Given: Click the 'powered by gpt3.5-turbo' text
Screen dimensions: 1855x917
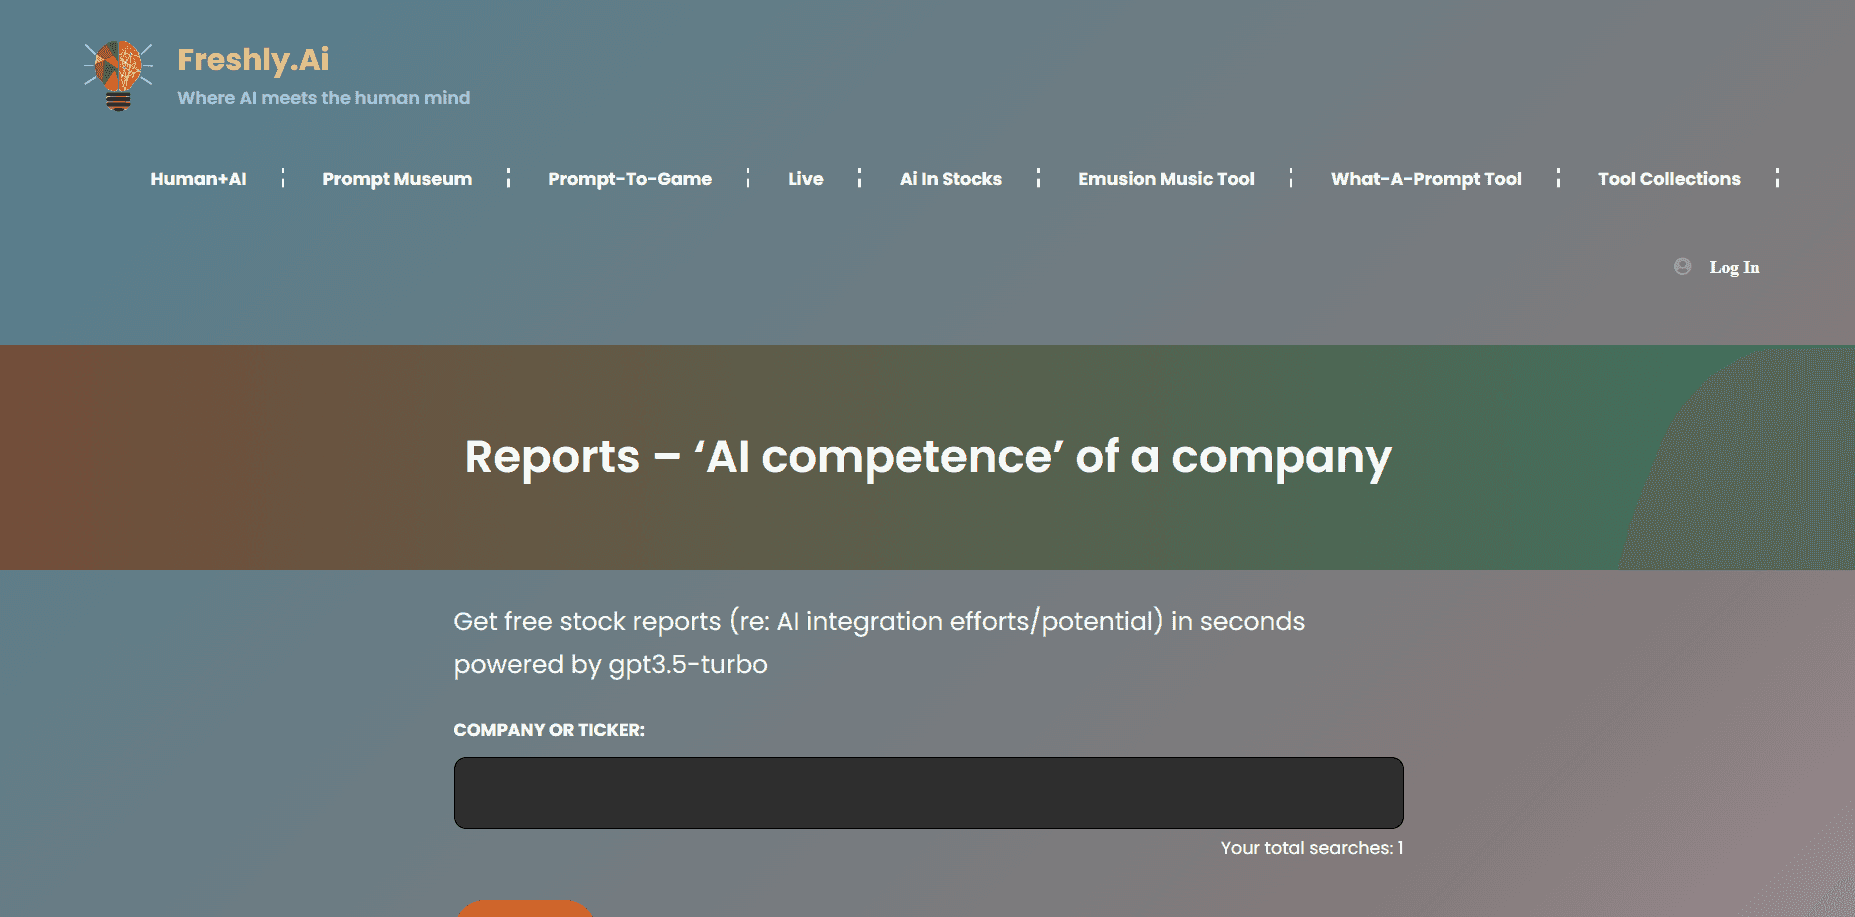Looking at the screenshot, I should point(610,665).
